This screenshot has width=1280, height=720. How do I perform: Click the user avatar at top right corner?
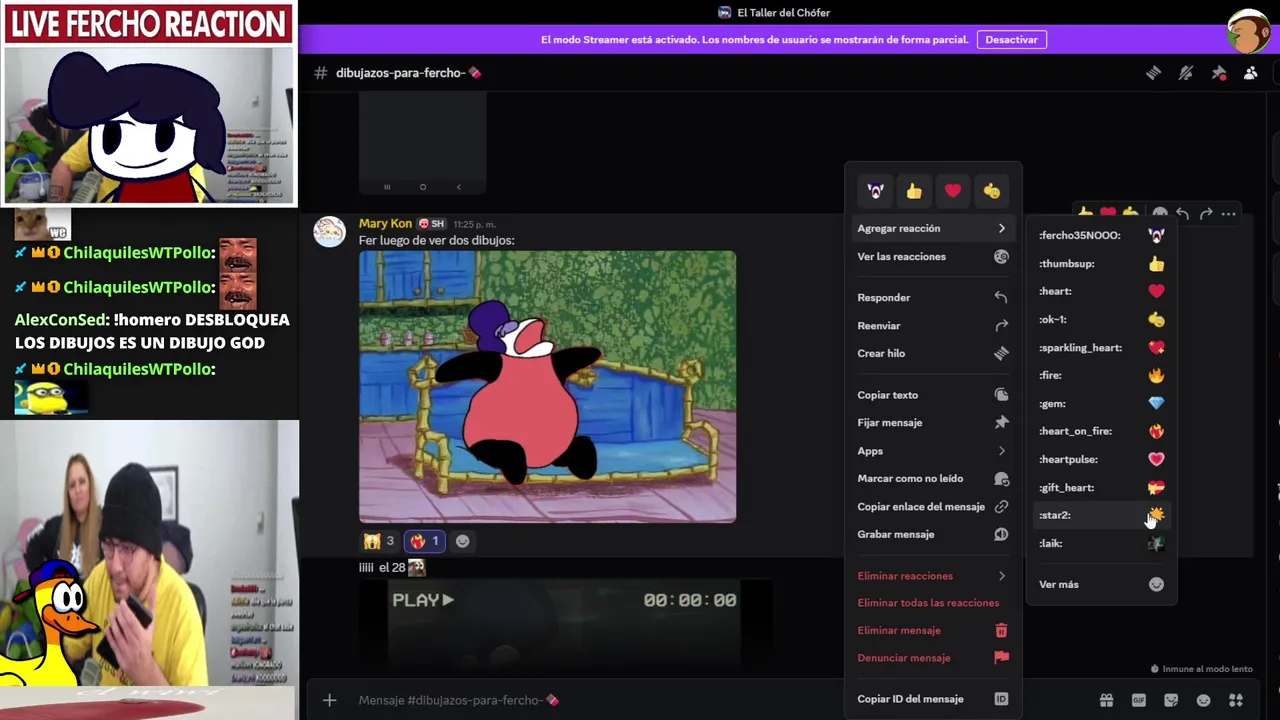1249,31
